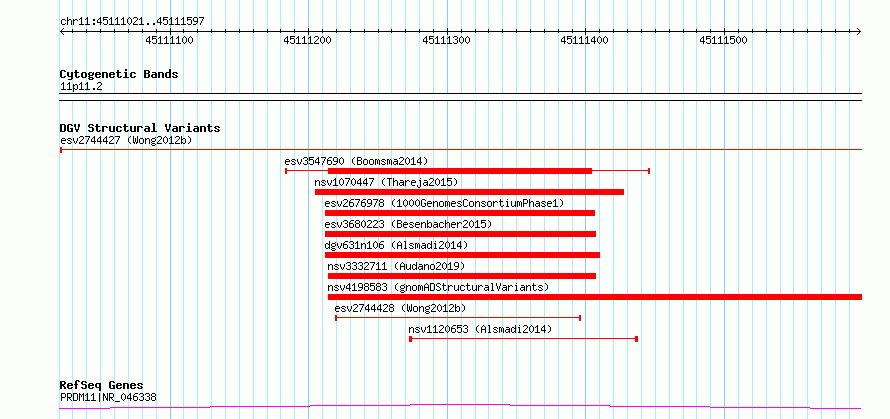Image resolution: width=890 pixels, height=419 pixels.
Task: Click the red bar under nsv3332711
Action: click(462, 276)
